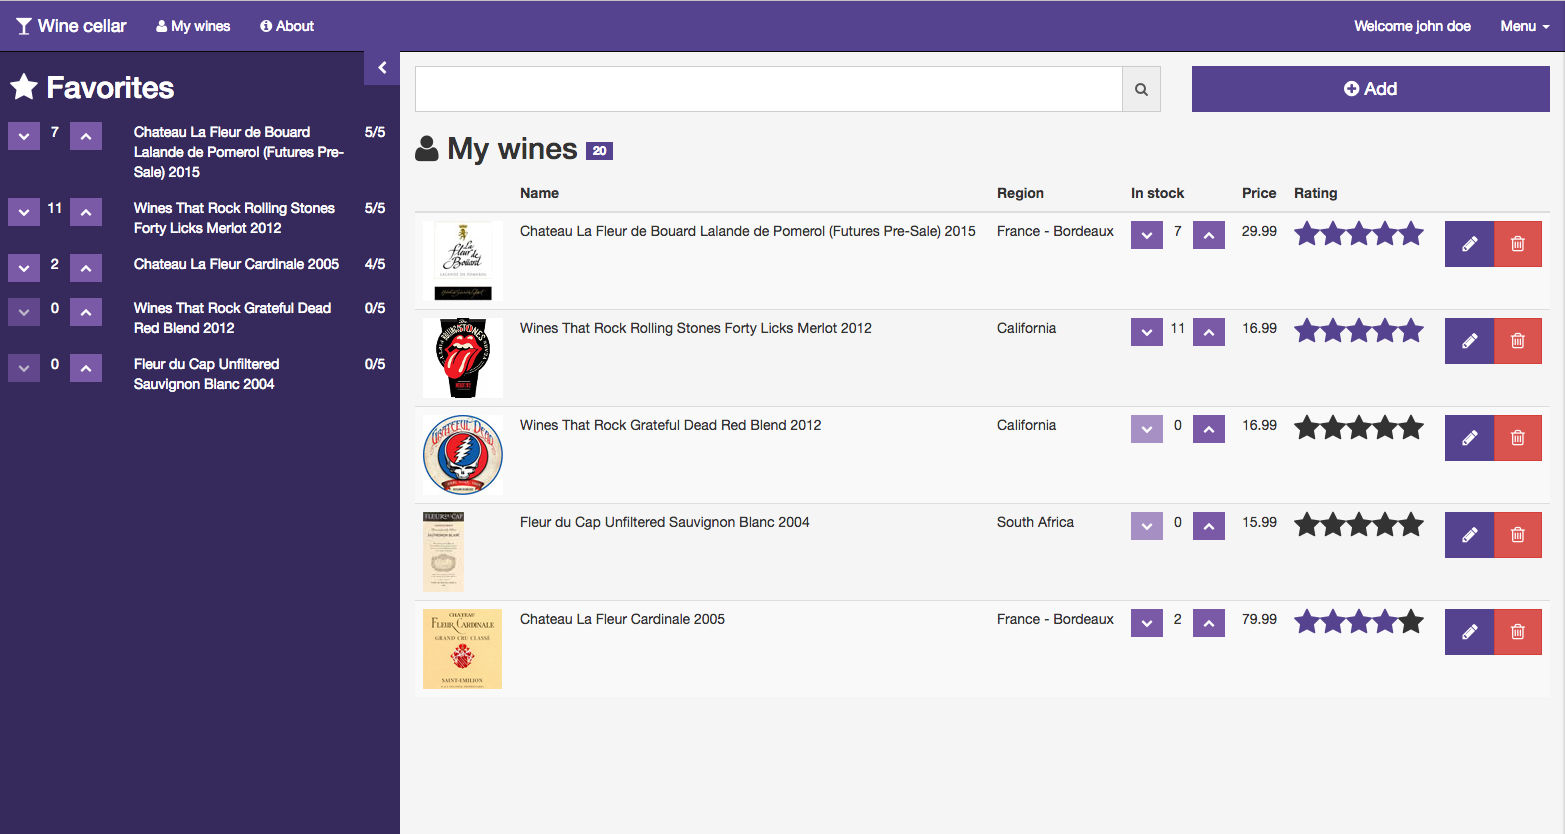
Task: Edit Fleur du Cap Unfiltered Sauvignon Blanc entry
Action: [1469, 535]
